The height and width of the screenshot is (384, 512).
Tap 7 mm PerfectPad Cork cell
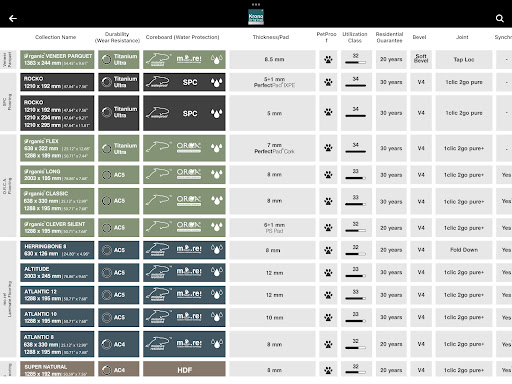272,148
